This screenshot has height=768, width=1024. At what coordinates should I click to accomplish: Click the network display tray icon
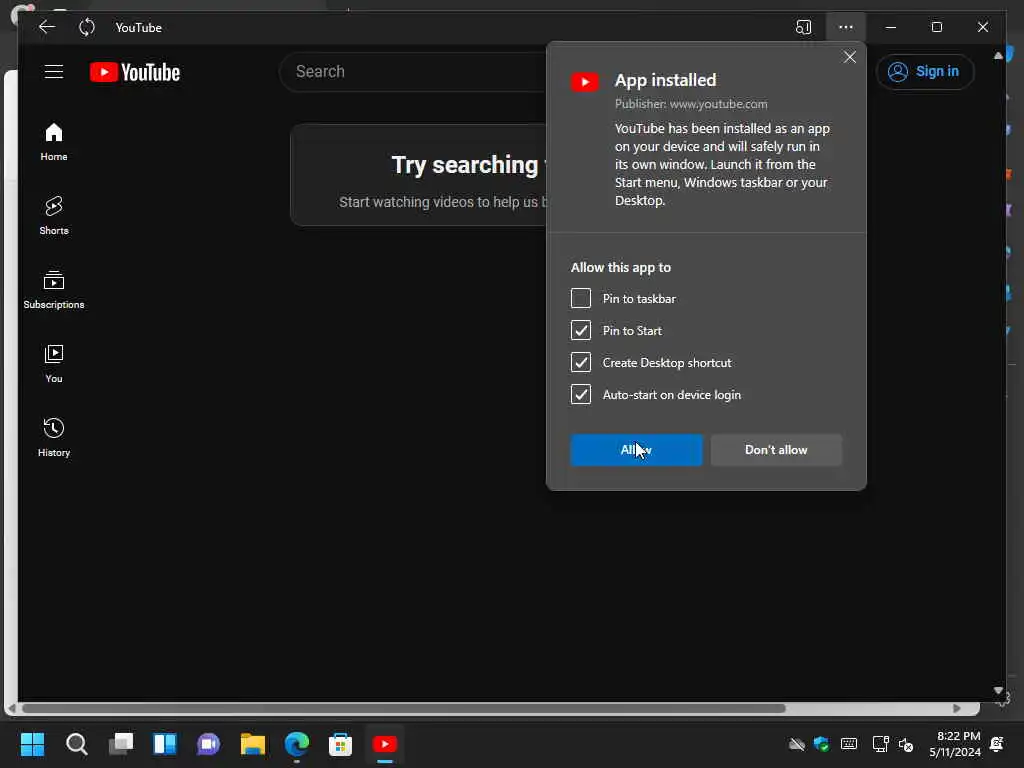tap(880, 744)
